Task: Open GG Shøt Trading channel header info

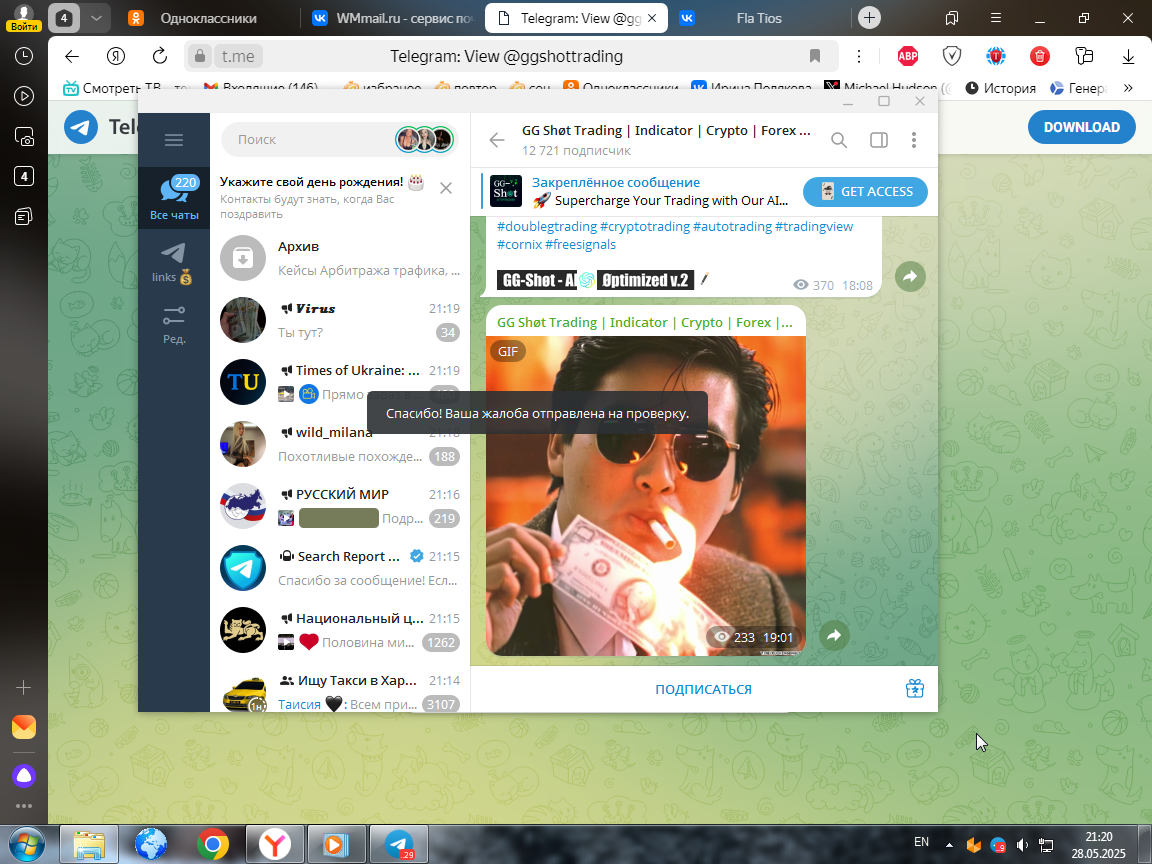Action: (x=666, y=140)
